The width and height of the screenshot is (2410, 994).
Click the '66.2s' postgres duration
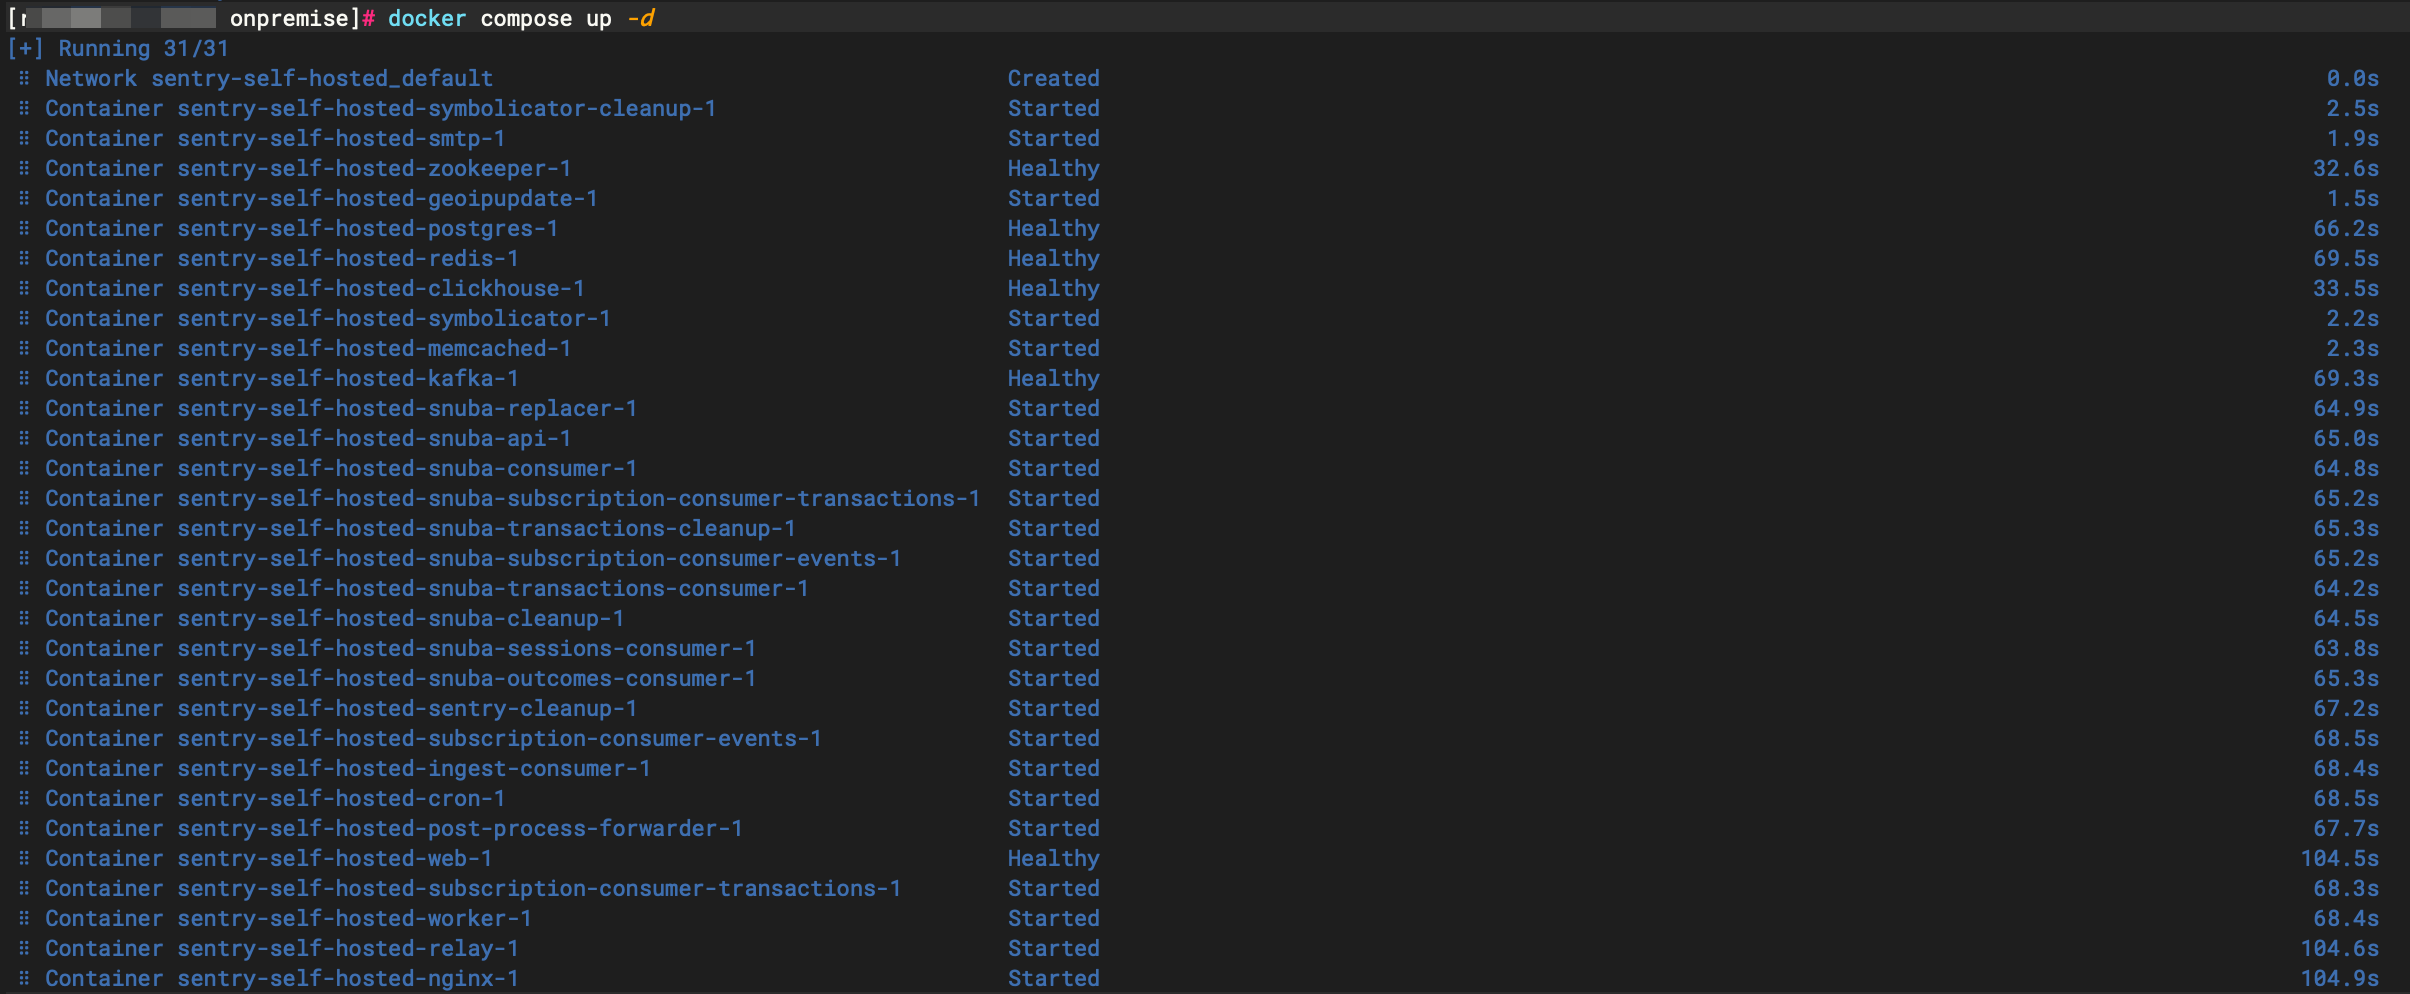(x=2346, y=228)
